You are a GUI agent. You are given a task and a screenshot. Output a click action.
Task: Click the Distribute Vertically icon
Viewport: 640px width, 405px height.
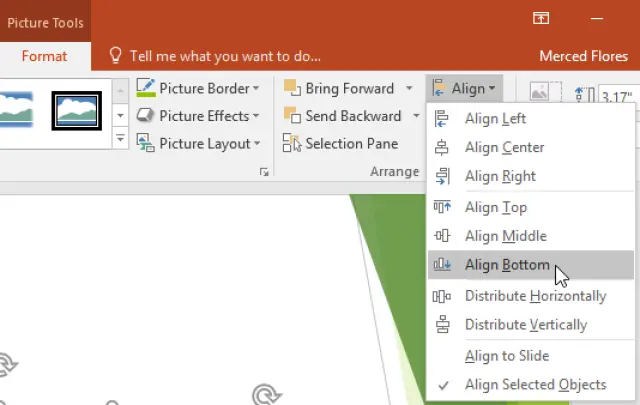[x=442, y=325]
